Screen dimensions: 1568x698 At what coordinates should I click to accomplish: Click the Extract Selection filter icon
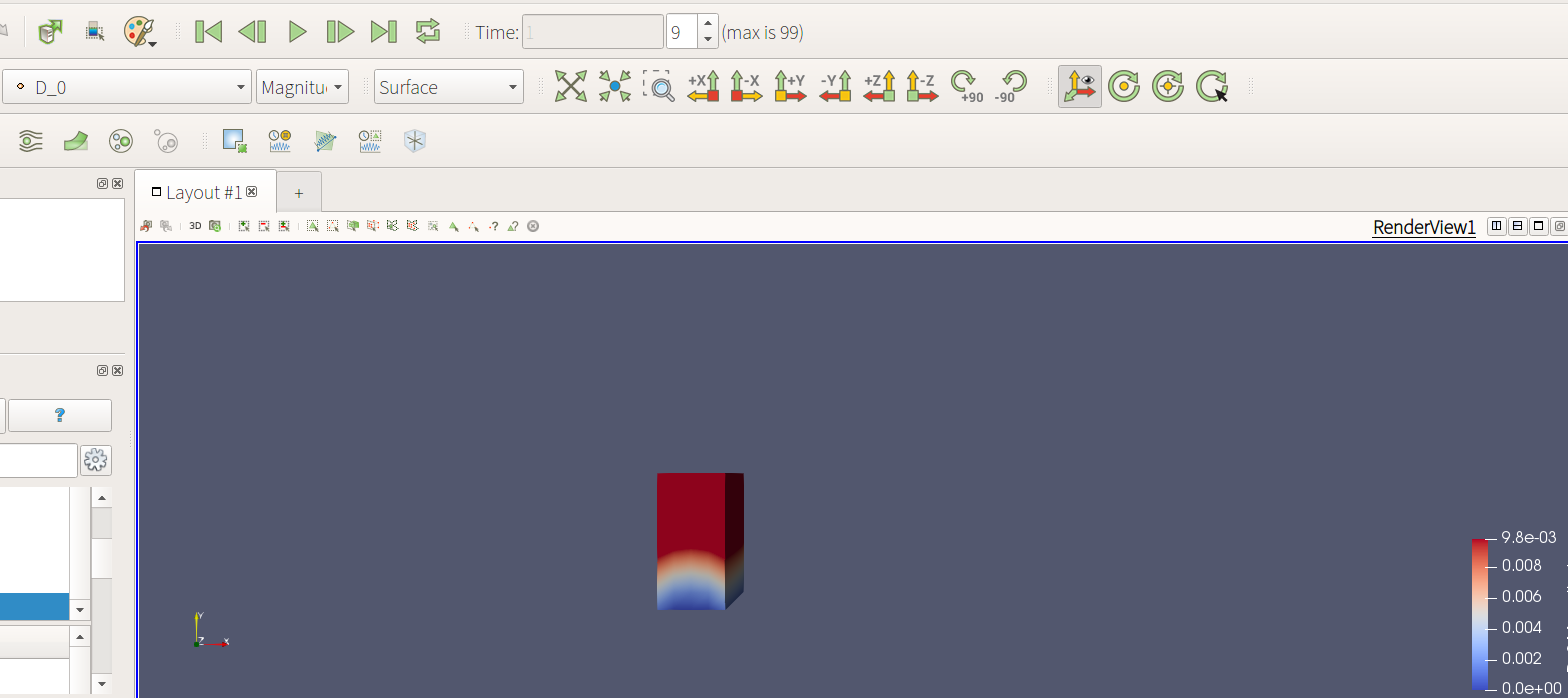[235, 141]
